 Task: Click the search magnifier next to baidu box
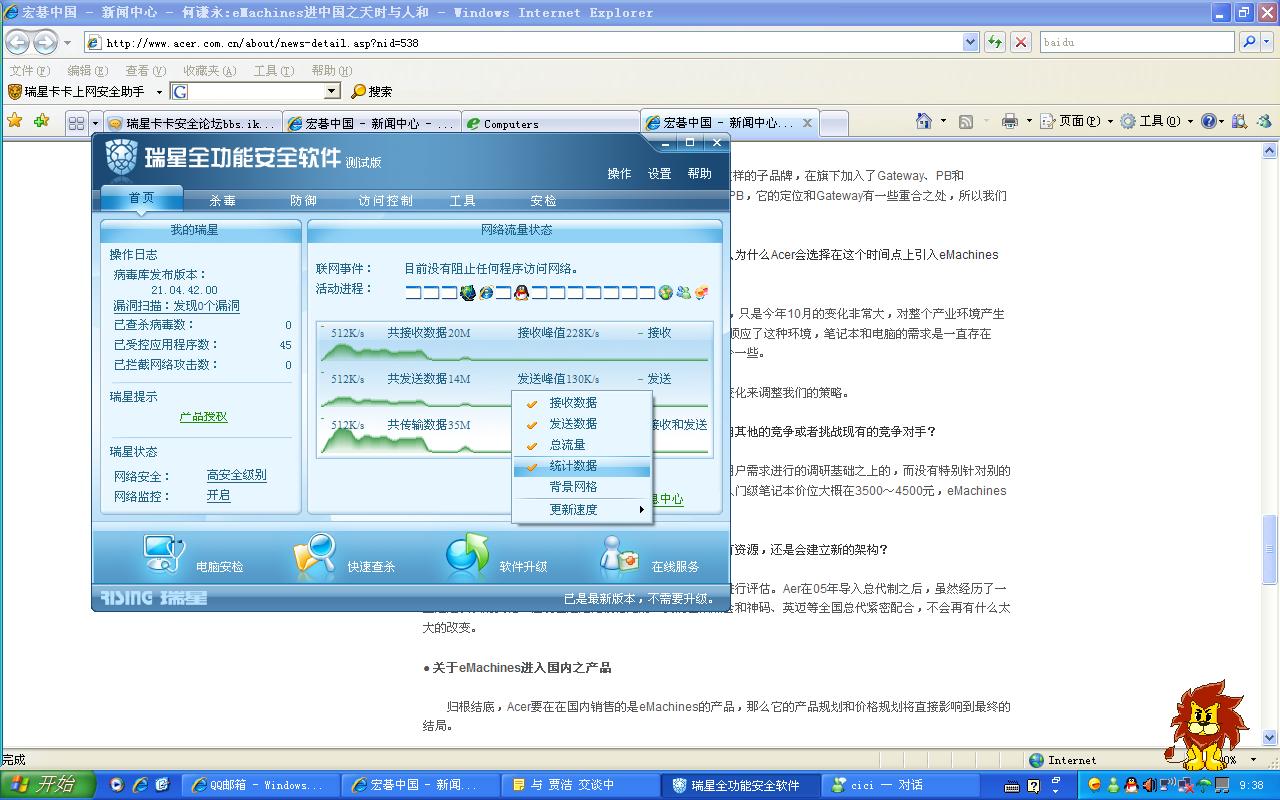click(1248, 42)
